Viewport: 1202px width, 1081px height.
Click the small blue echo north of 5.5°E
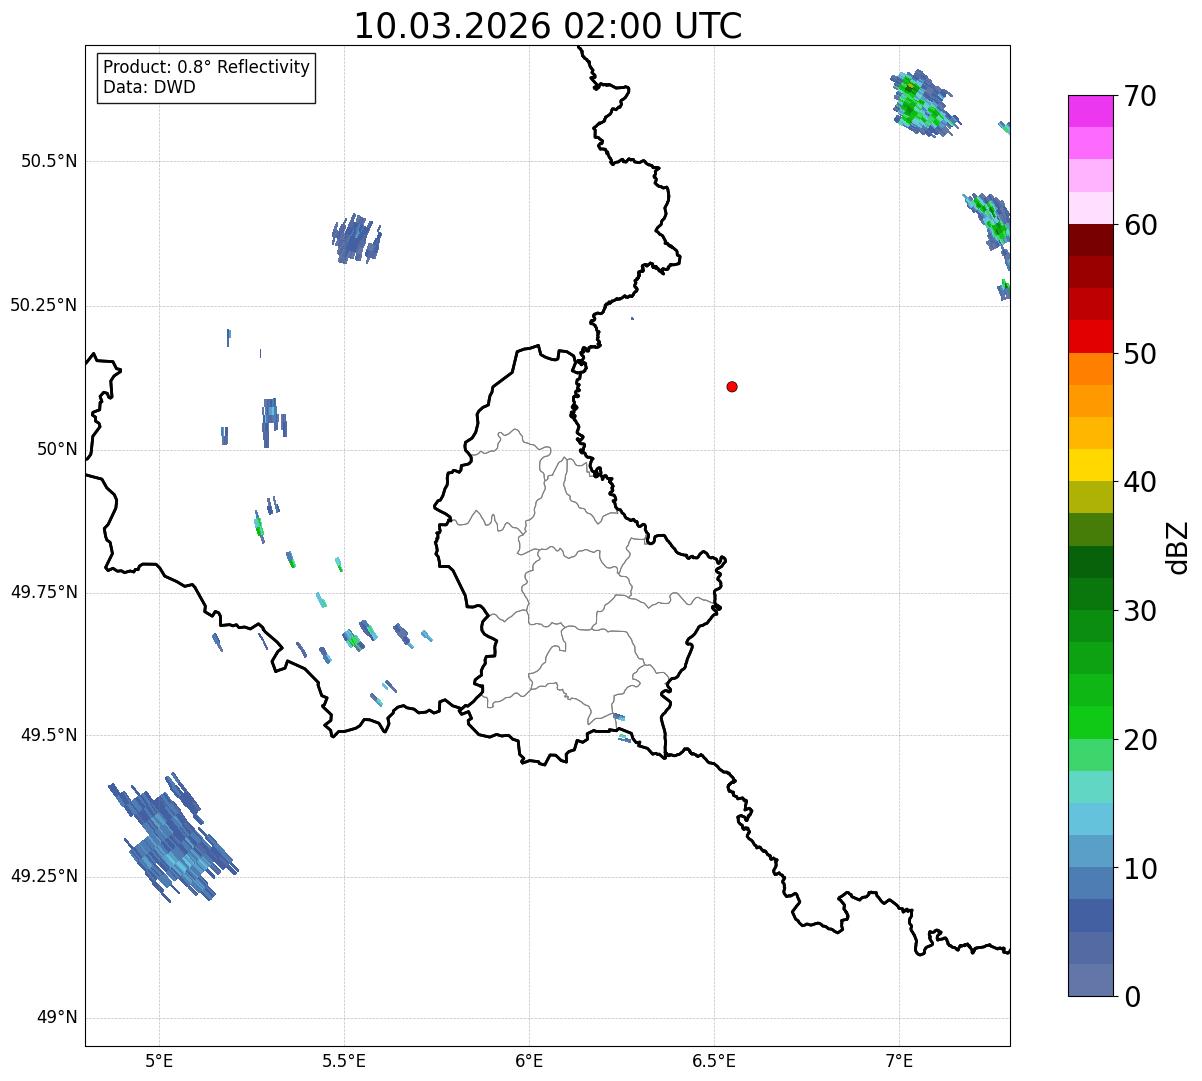(x=356, y=239)
